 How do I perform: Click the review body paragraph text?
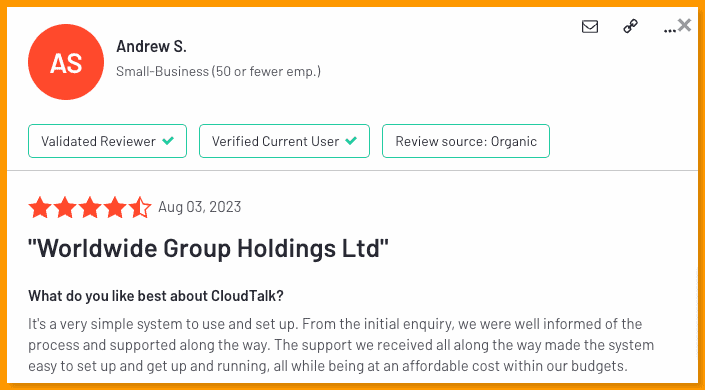[341, 345]
